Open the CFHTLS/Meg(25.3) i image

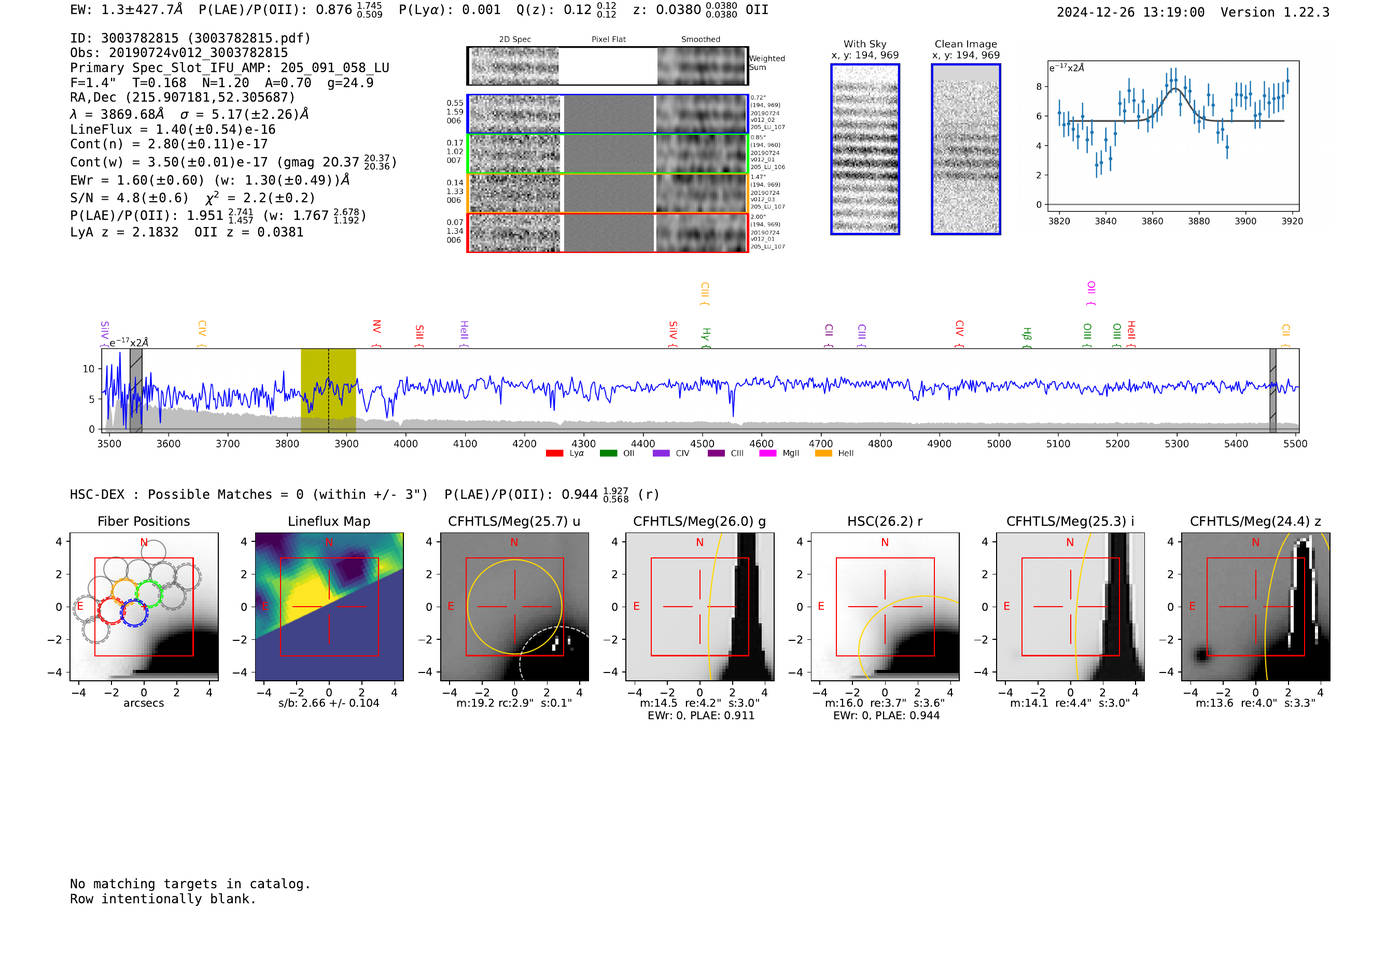(x=1070, y=607)
